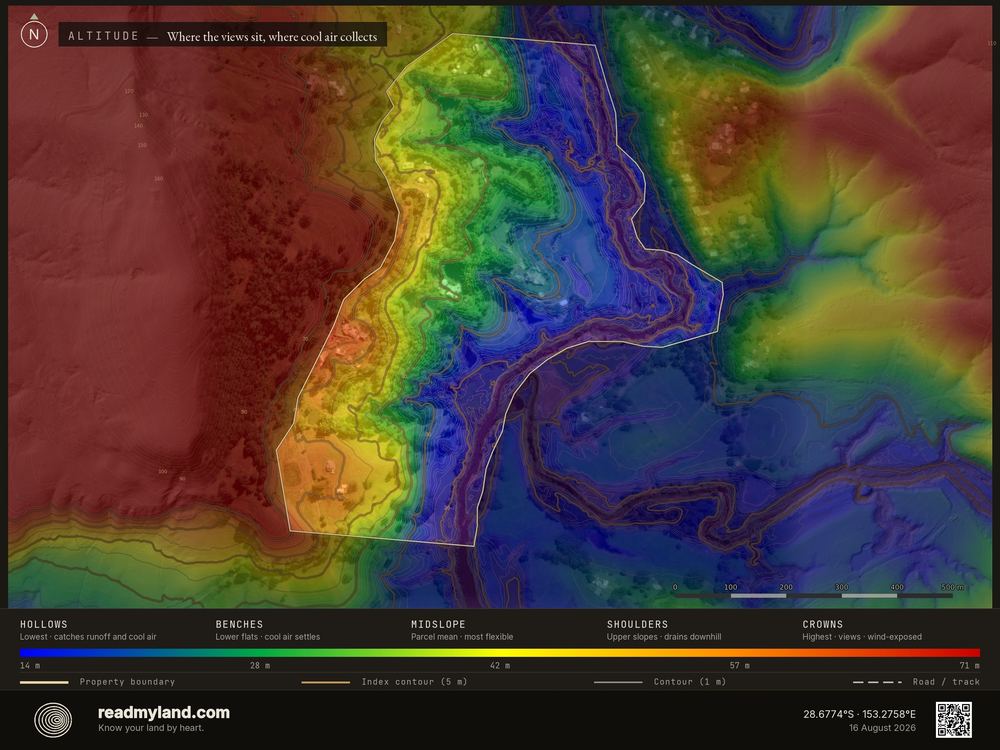
Task: Click the Property boundary legend entry
Action: [98, 682]
